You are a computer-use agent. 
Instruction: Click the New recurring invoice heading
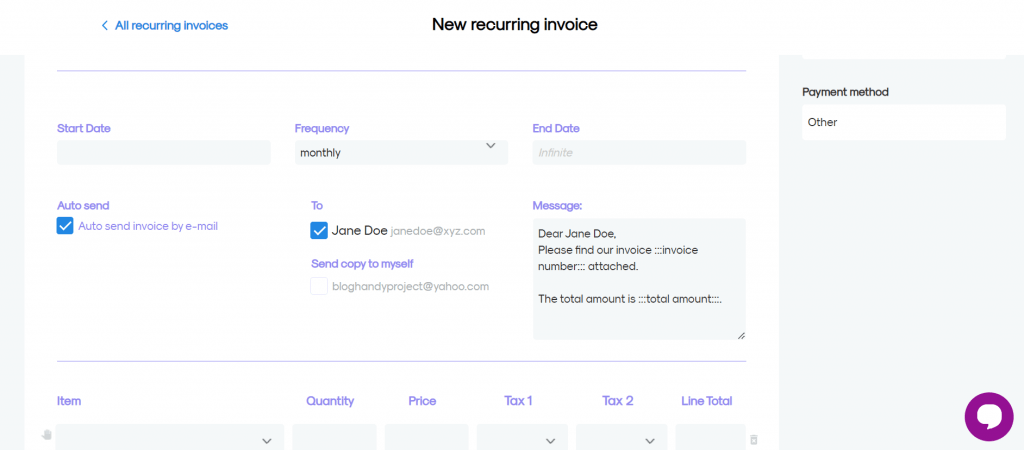(x=515, y=25)
